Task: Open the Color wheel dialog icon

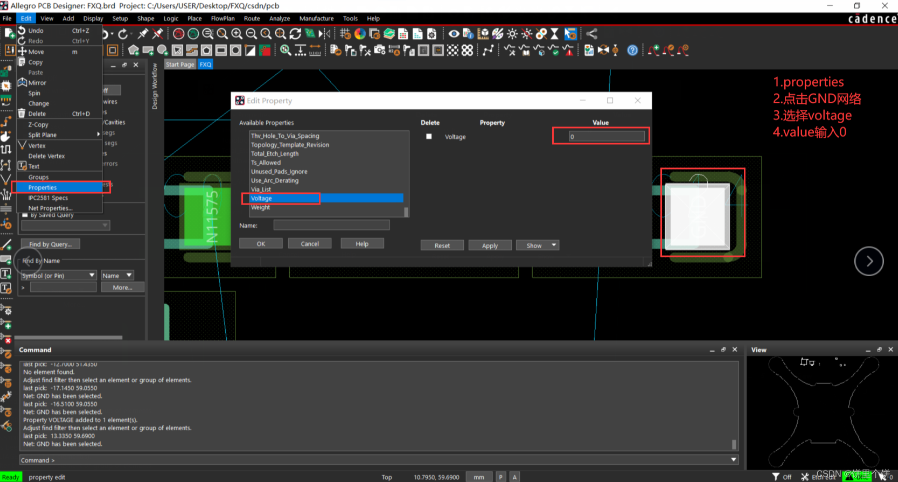Action: tap(360, 34)
